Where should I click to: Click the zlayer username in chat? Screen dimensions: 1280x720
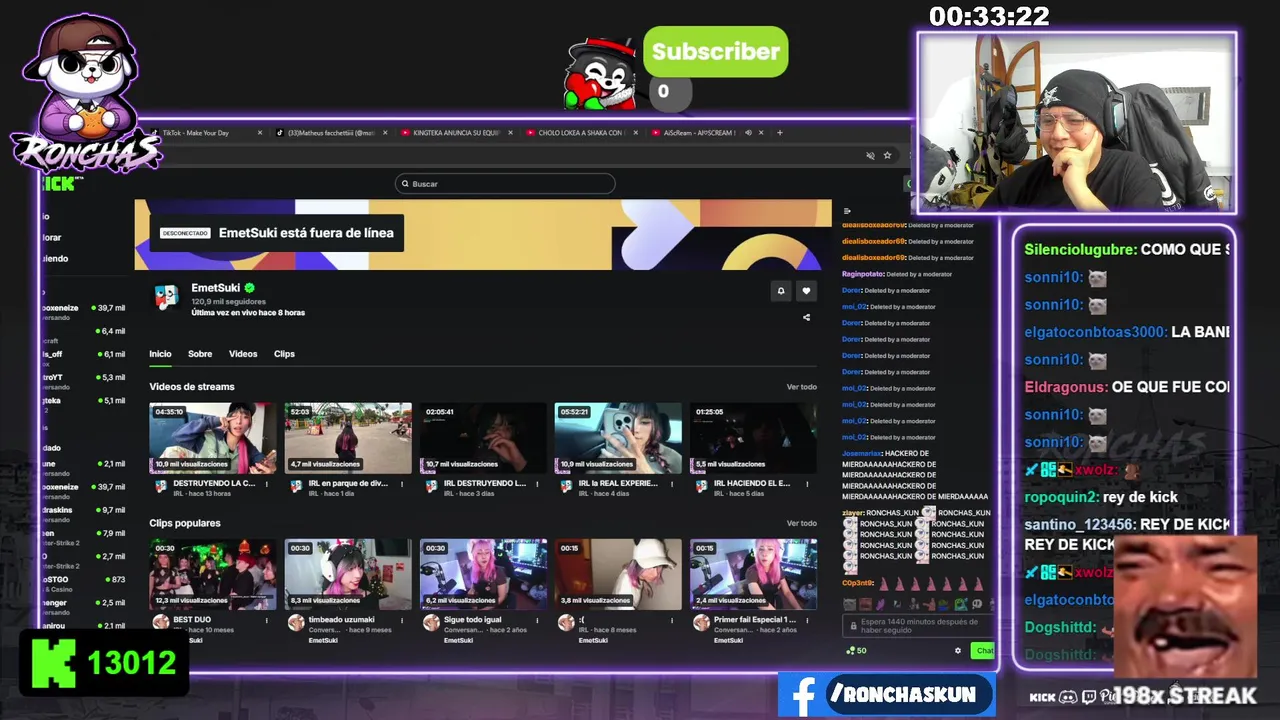point(852,513)
